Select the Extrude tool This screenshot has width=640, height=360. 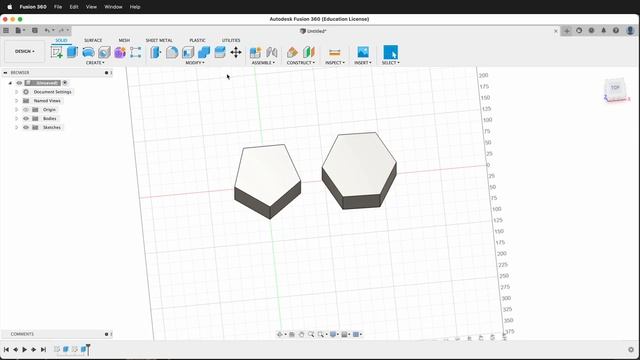(72, 52)
